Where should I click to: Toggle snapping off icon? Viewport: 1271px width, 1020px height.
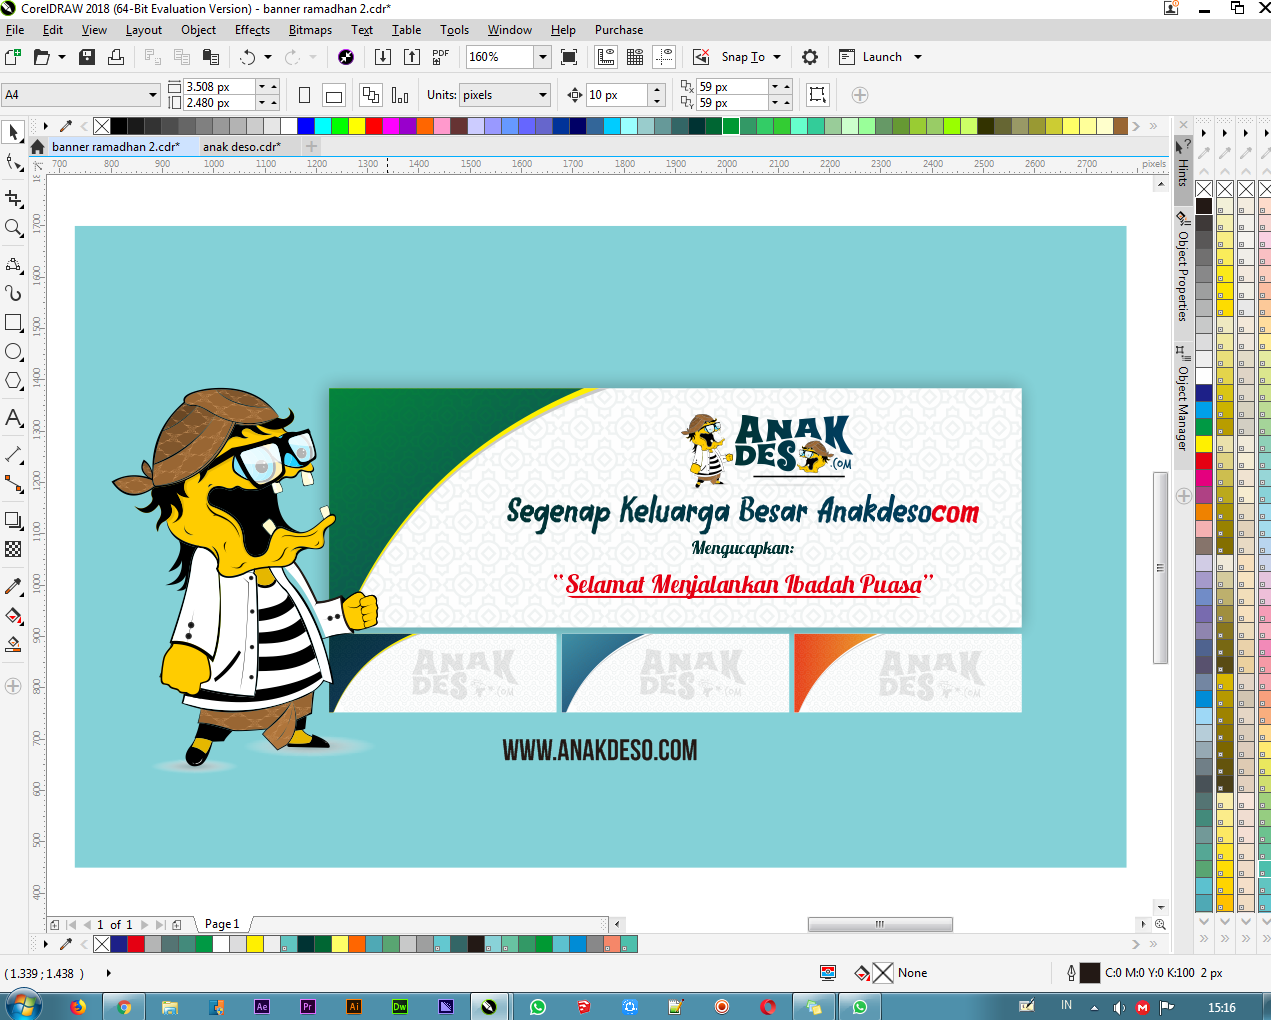701,57
